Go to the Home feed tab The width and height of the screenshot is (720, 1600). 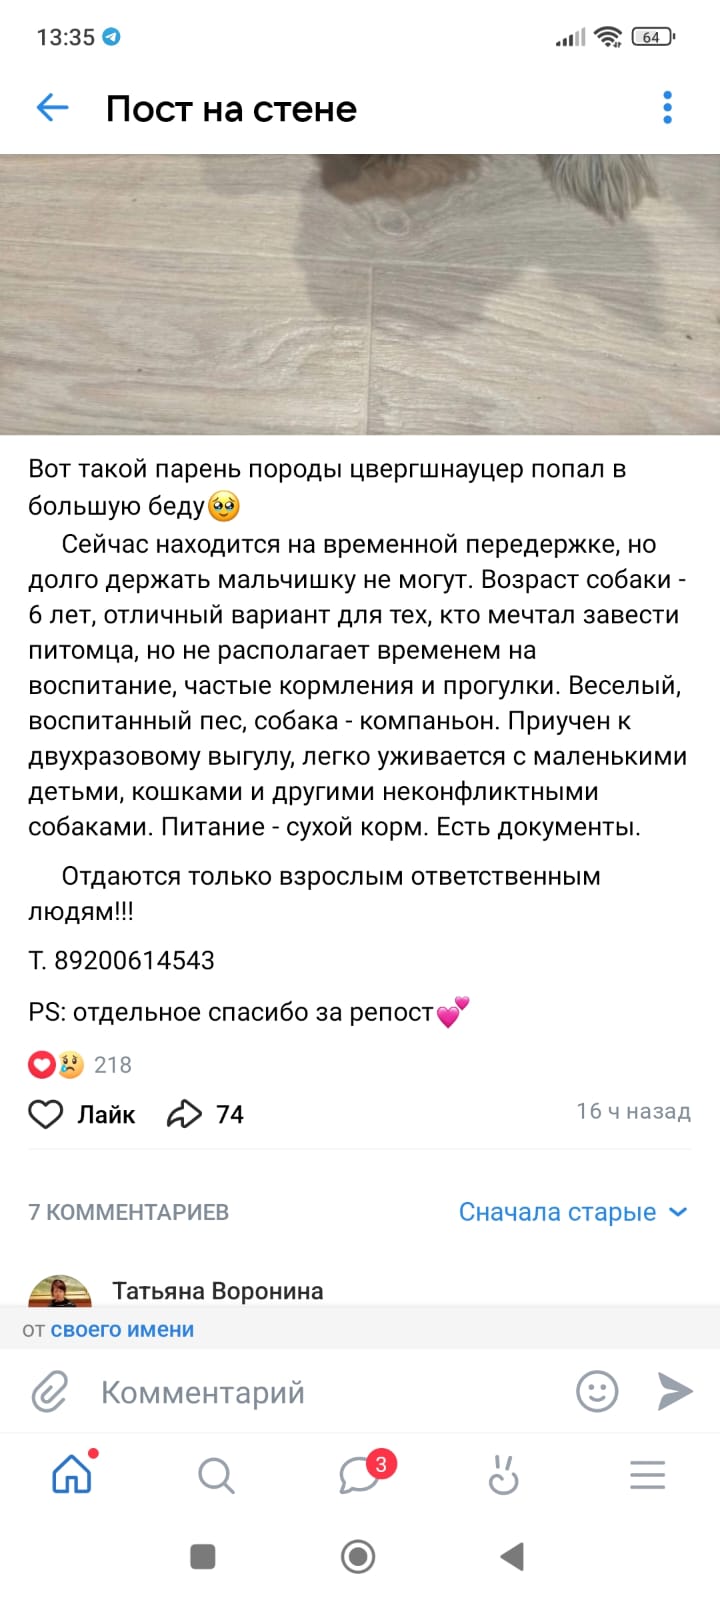click(x=72, y=1475)
